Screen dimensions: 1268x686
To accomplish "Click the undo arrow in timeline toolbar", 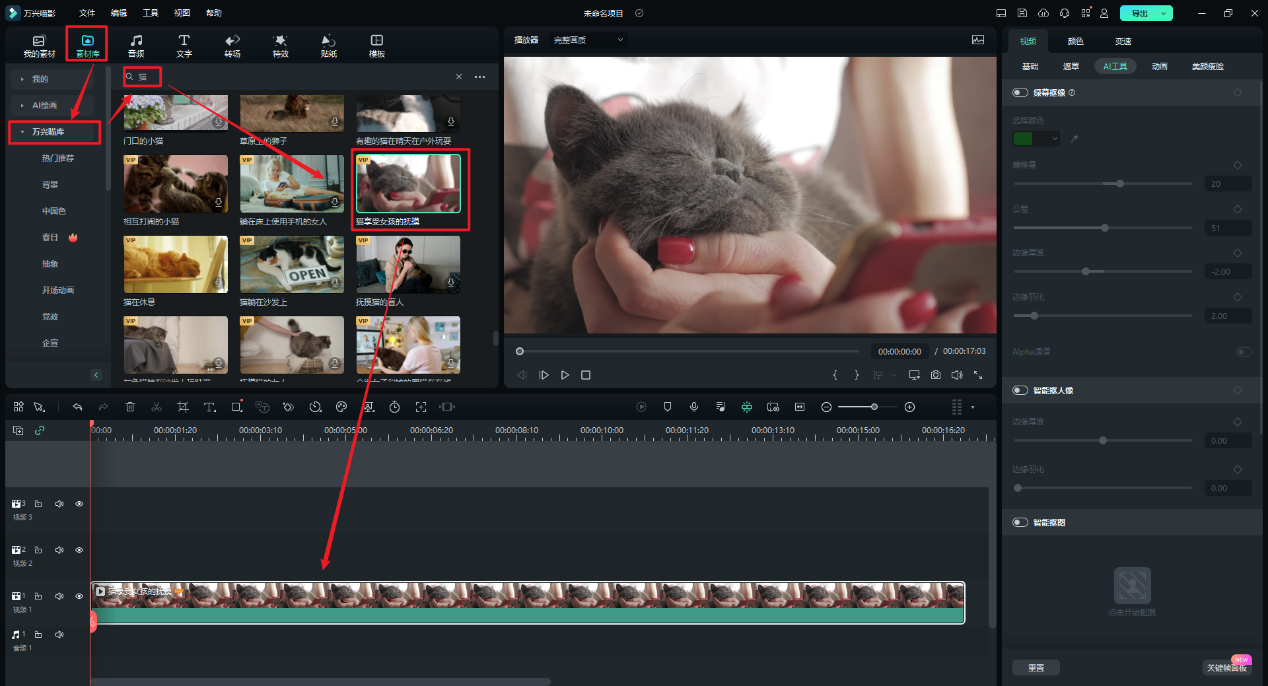I will point(77,407).
